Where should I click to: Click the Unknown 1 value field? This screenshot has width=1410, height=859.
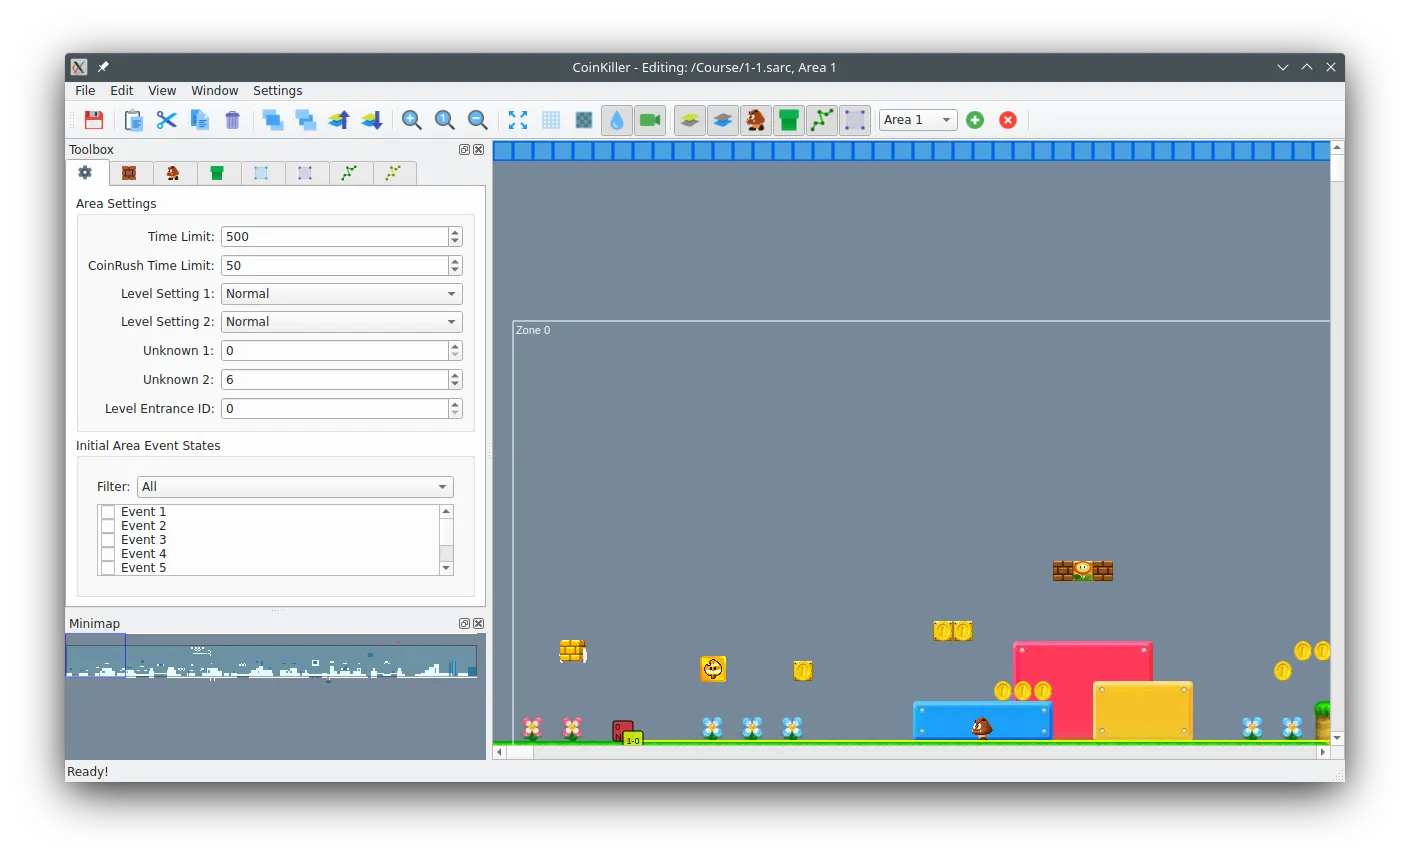point(334,351)
